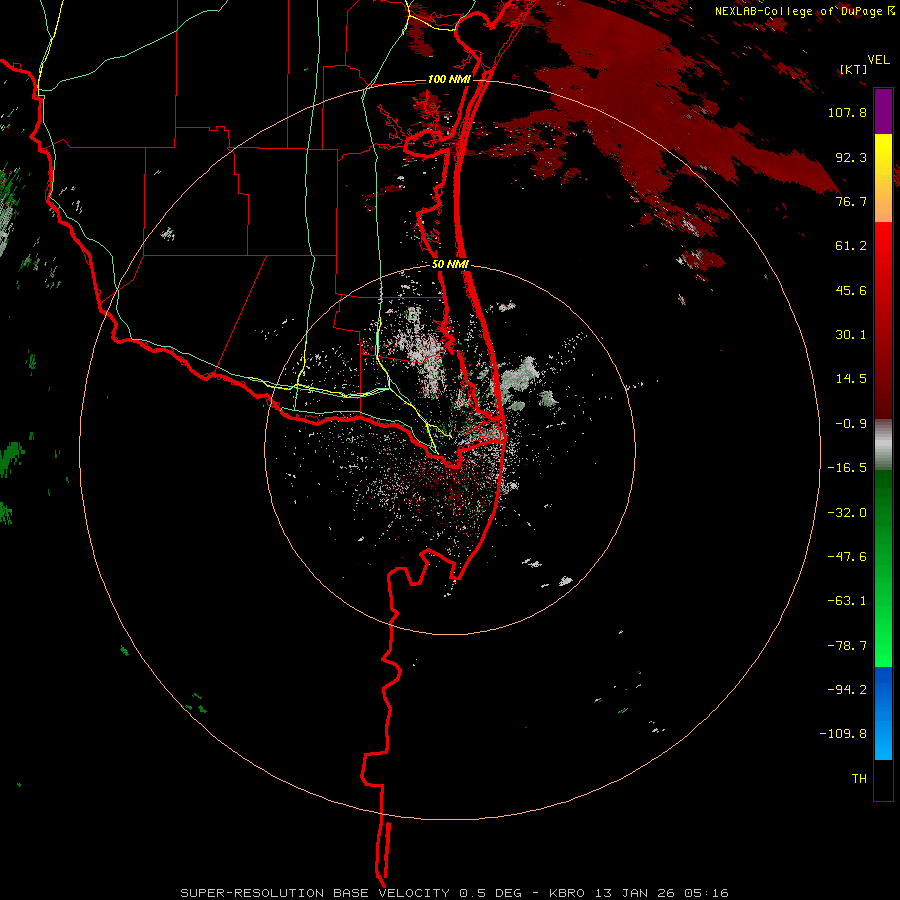Click the 30.1 legend value
The height and width of the screenshot is (900, 900).
coord(851,335)
